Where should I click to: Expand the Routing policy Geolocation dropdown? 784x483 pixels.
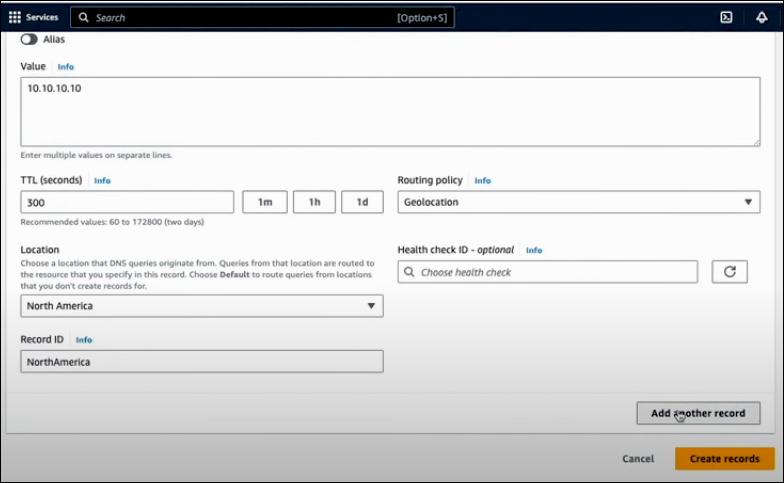tap(578, 202)
